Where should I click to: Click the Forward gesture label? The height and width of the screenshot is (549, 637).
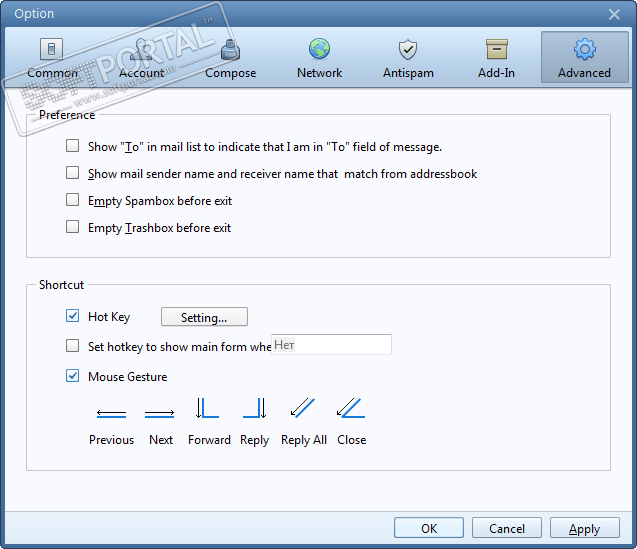click(x=209, y=440)
